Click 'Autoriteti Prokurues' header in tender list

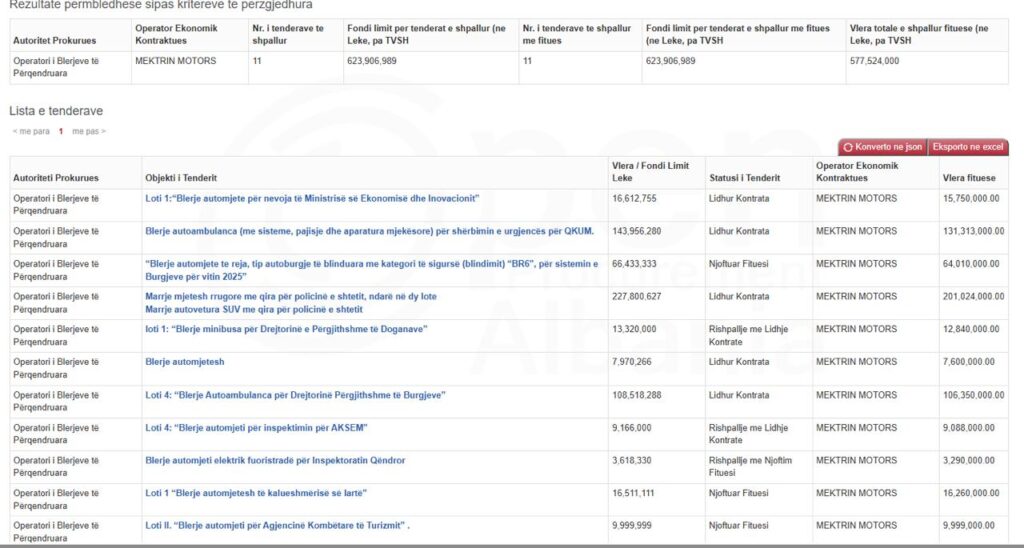pos(56,178)
